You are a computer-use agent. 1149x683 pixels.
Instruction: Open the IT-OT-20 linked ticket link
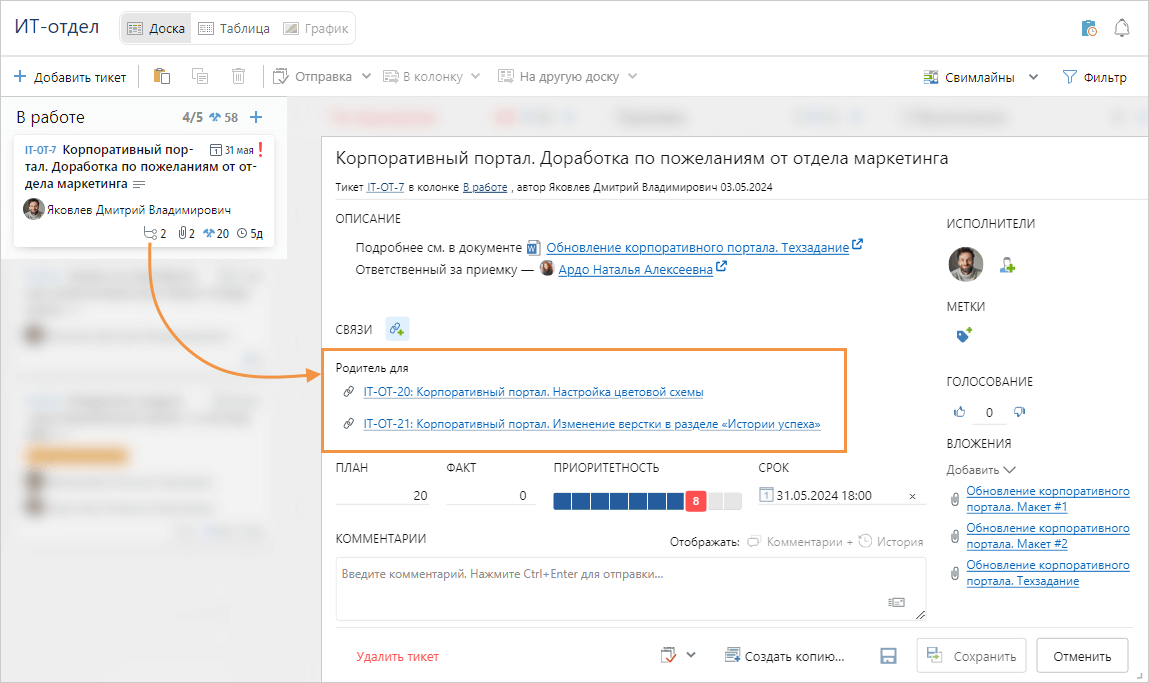tap(533, 392)
